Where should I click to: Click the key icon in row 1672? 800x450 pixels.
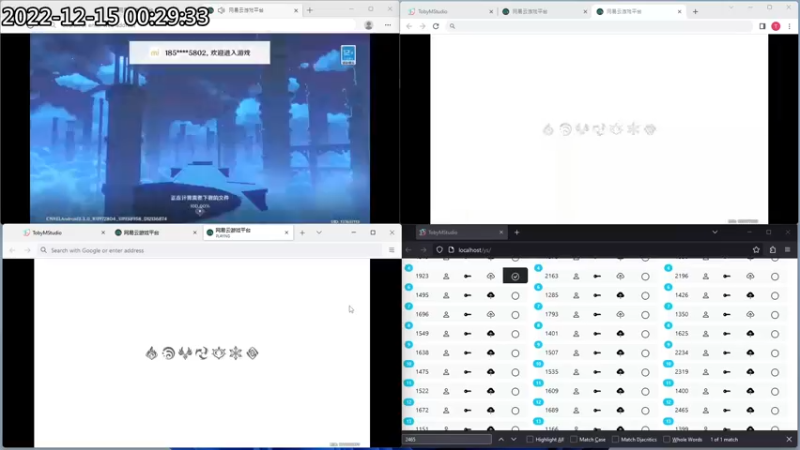pyautogui.click(x=467, y=410)
